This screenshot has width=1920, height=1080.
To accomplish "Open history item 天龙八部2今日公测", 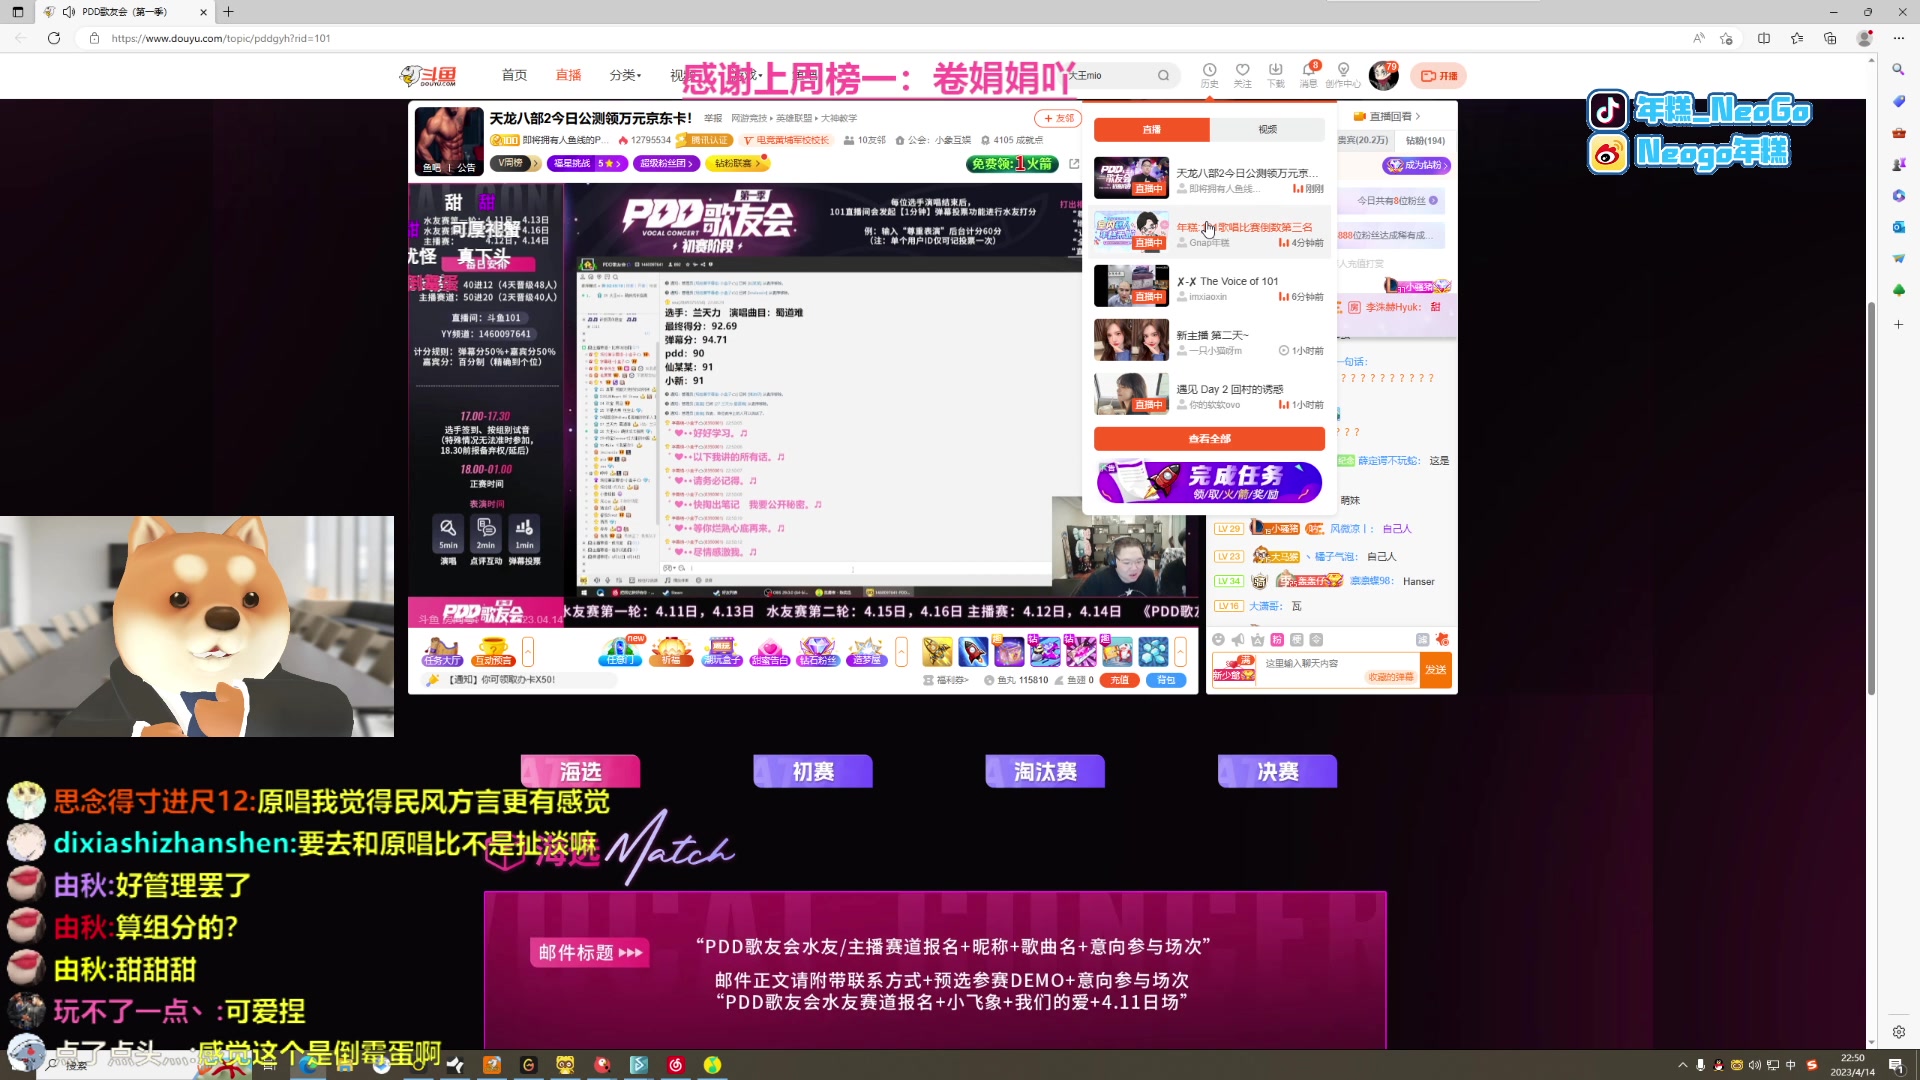I will pos(1209,178).
